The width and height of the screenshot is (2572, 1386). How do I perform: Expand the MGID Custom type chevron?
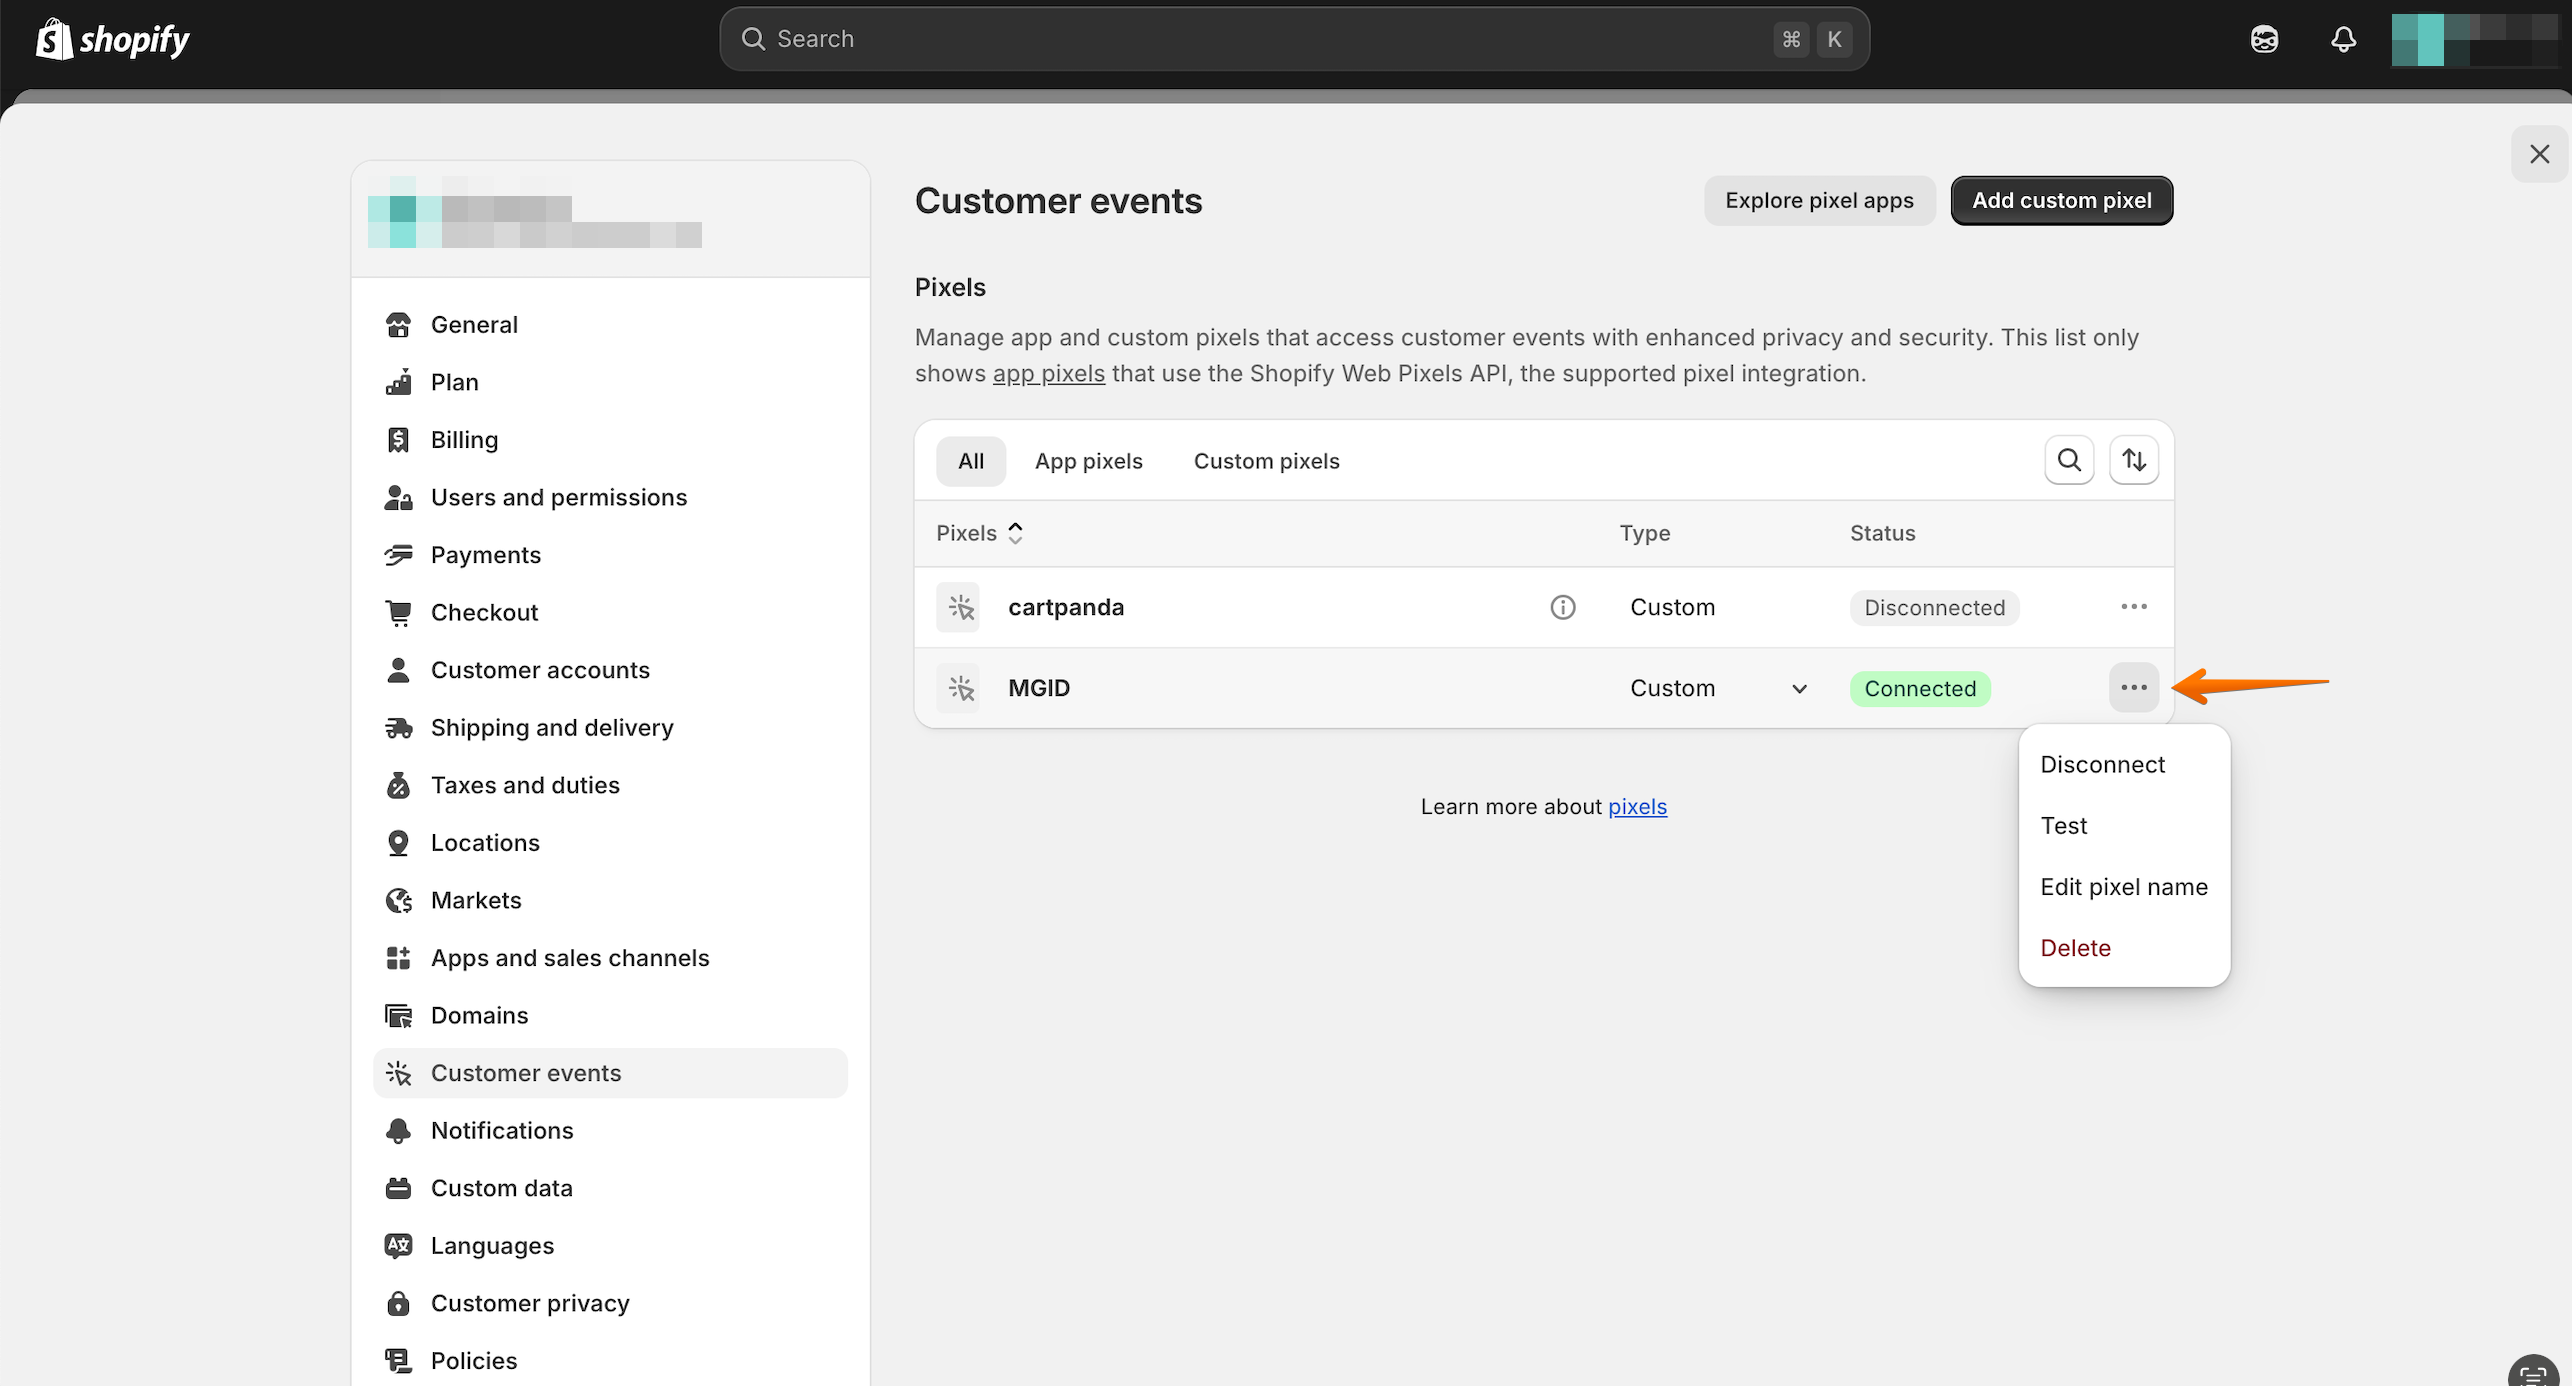click(1799, 689)
